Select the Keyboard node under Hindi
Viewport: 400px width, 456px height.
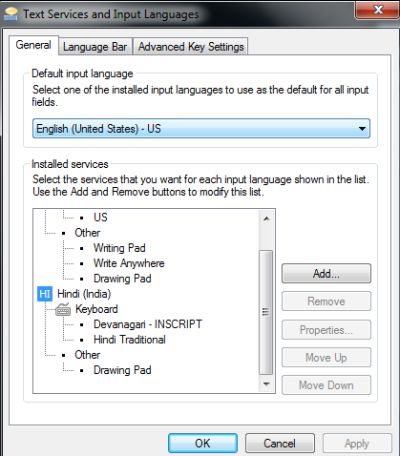point(96,309)
